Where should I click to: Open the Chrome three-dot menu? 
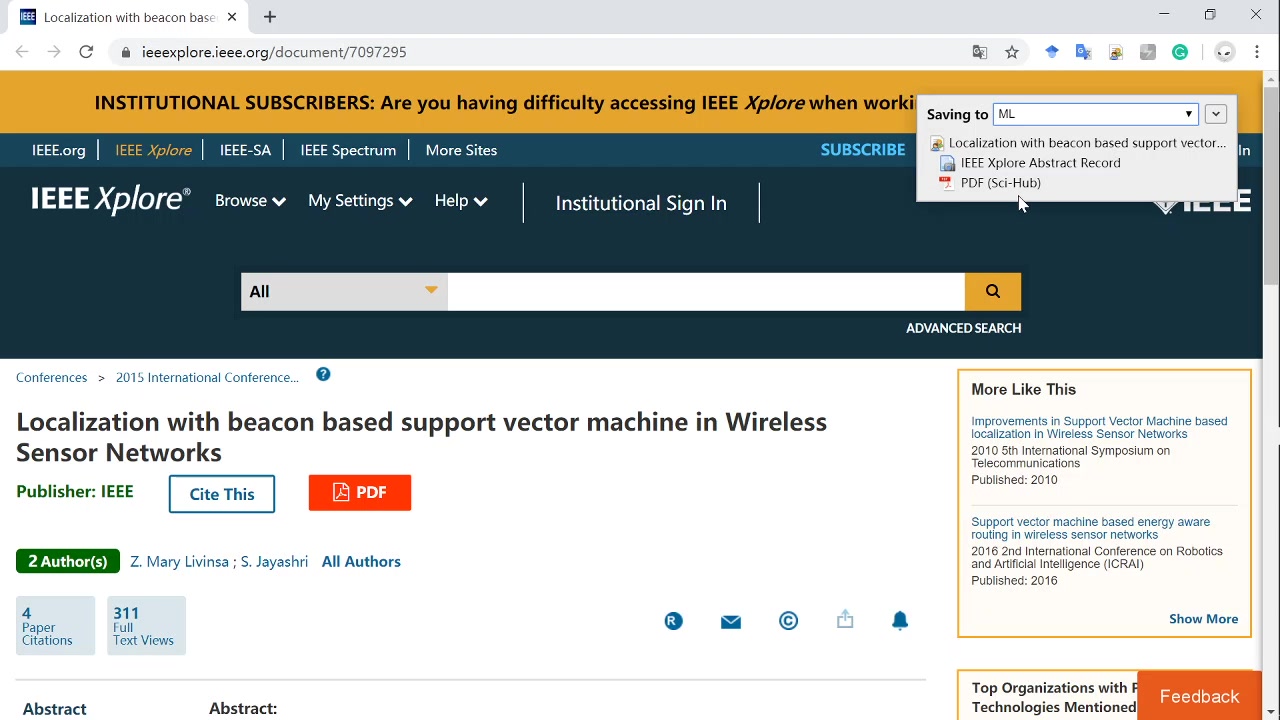tap(1257, 52)
